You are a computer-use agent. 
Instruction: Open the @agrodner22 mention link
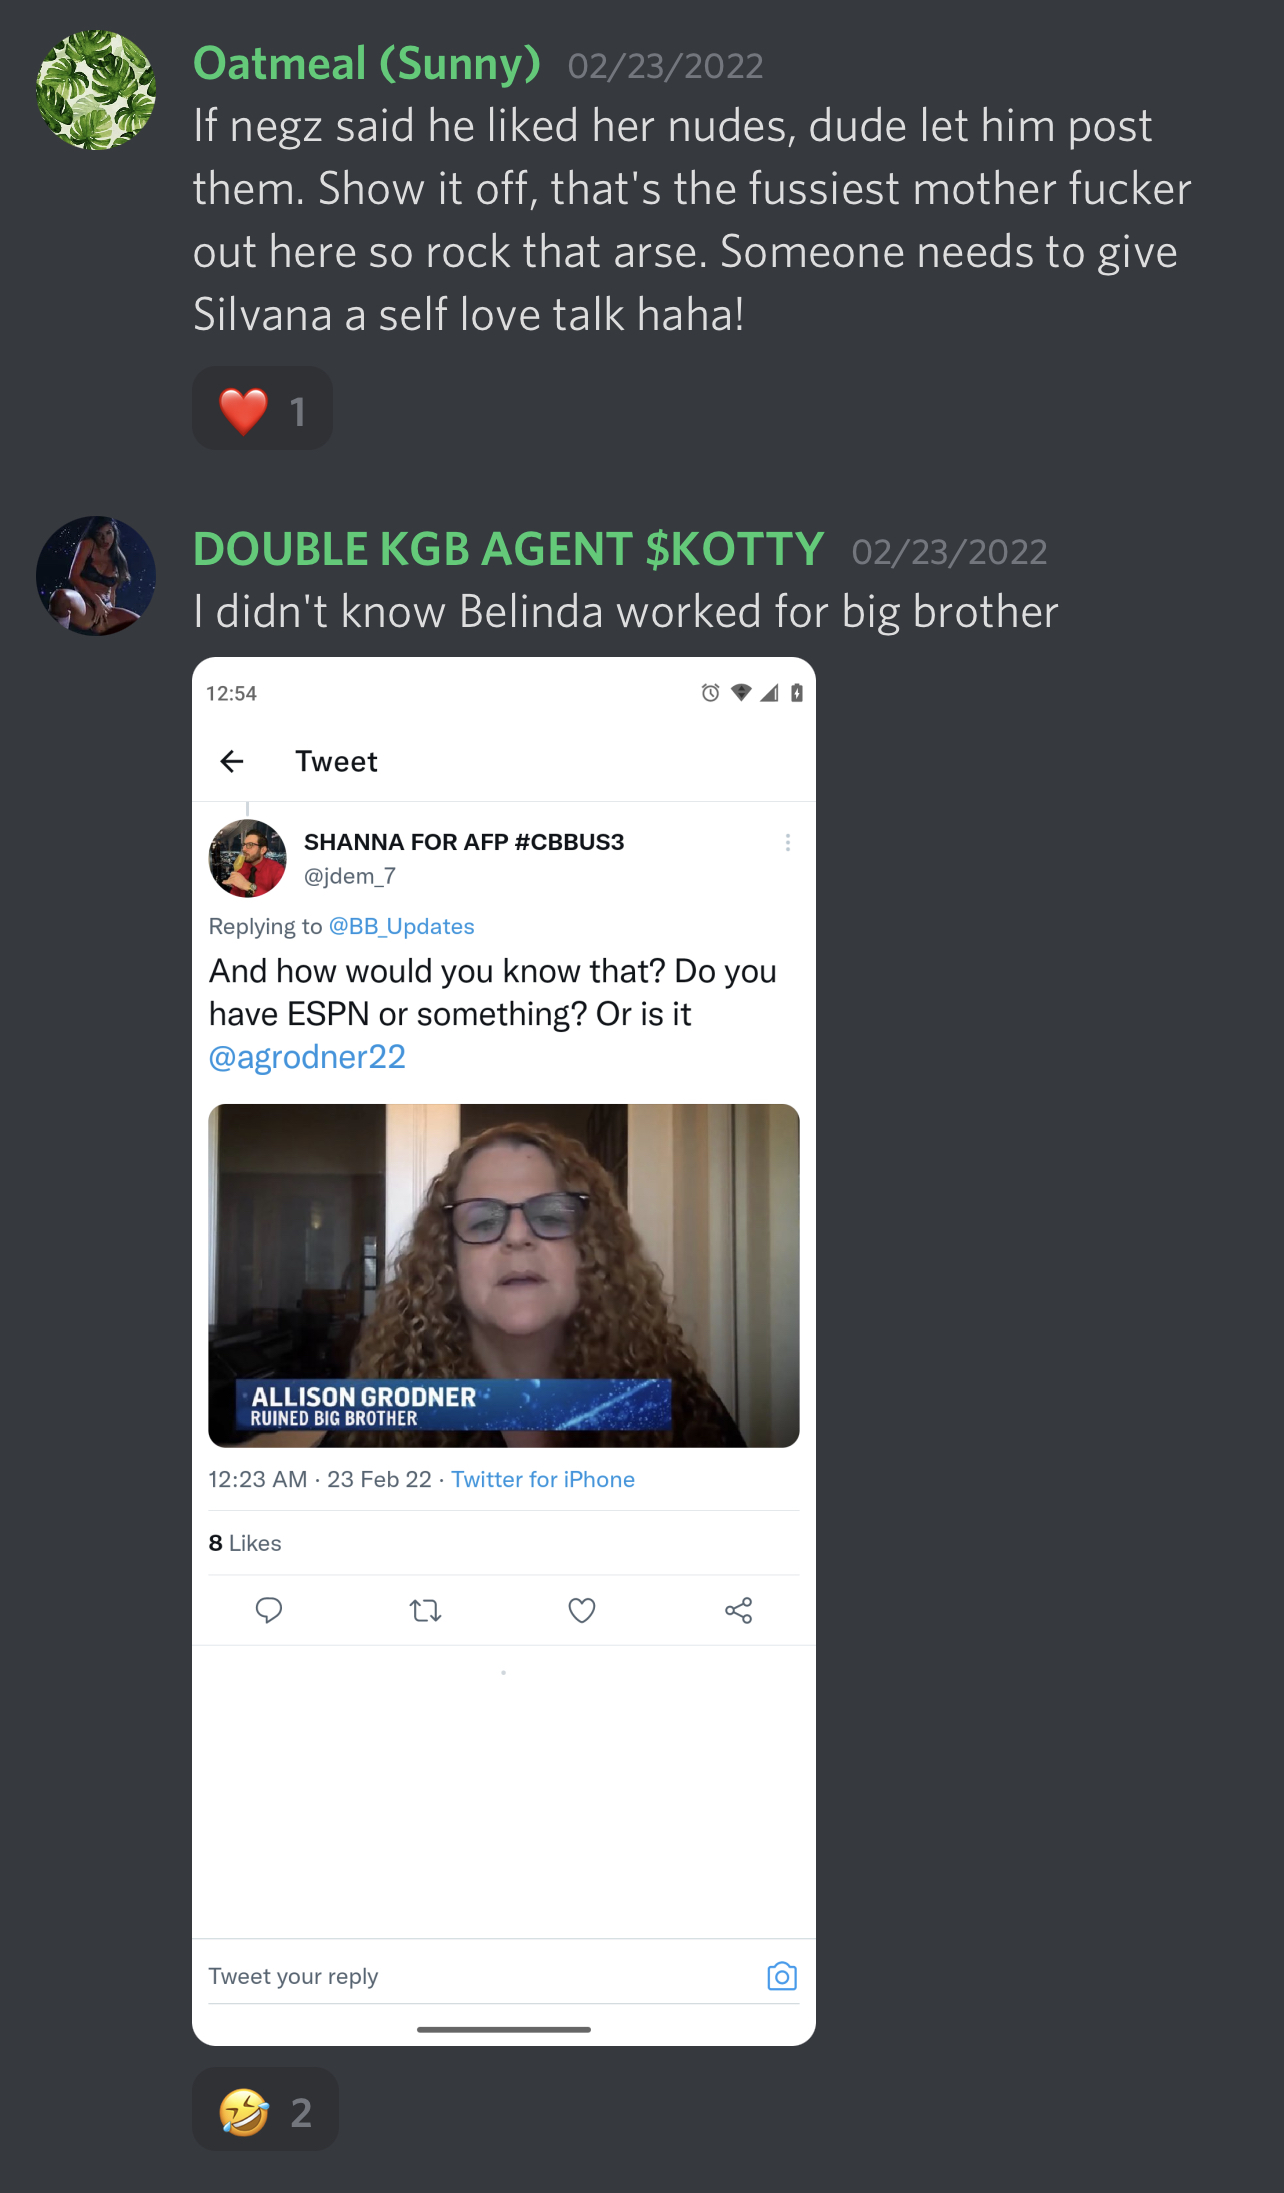point(307,1057)
